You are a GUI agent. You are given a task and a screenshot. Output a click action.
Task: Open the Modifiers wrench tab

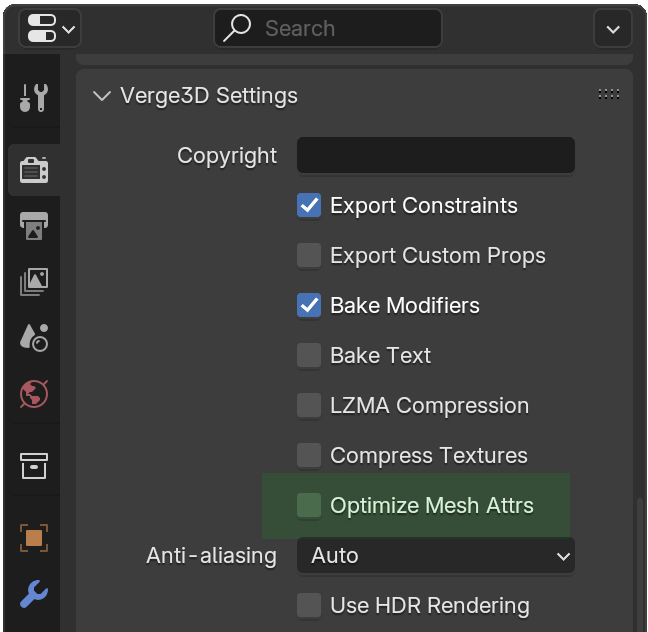(34, 594)
